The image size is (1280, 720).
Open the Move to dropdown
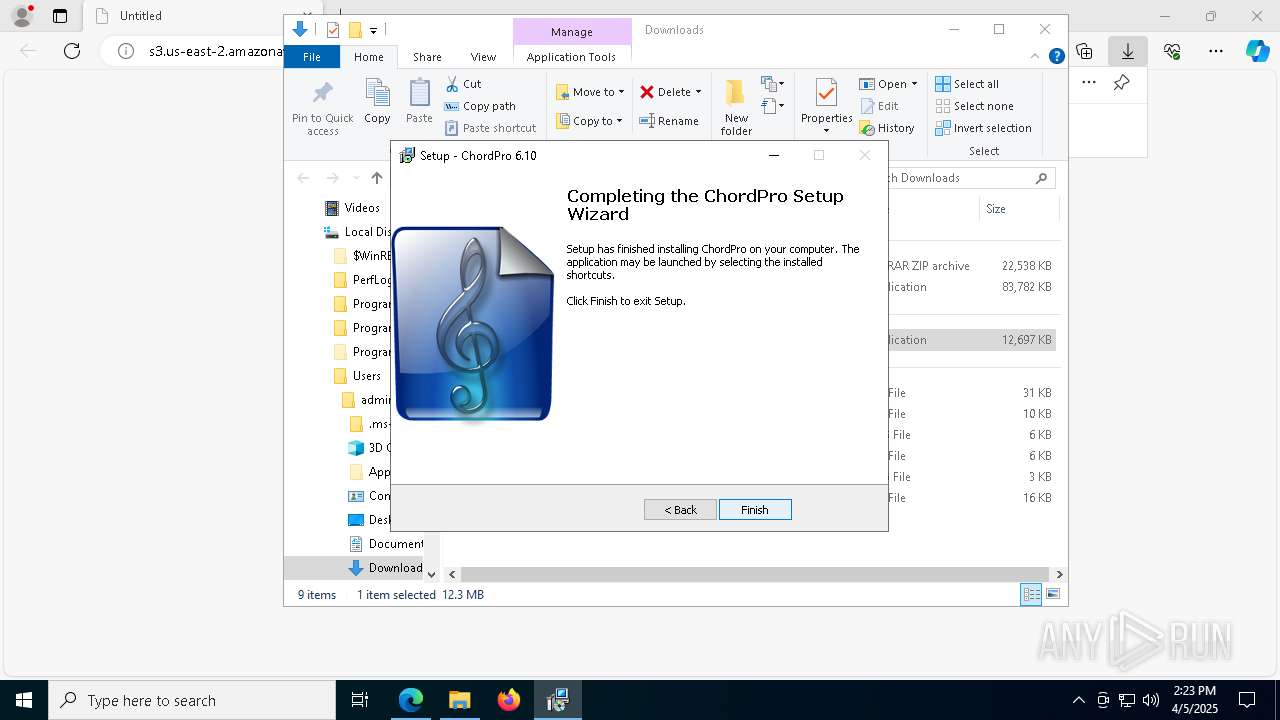tap(590, 92)
